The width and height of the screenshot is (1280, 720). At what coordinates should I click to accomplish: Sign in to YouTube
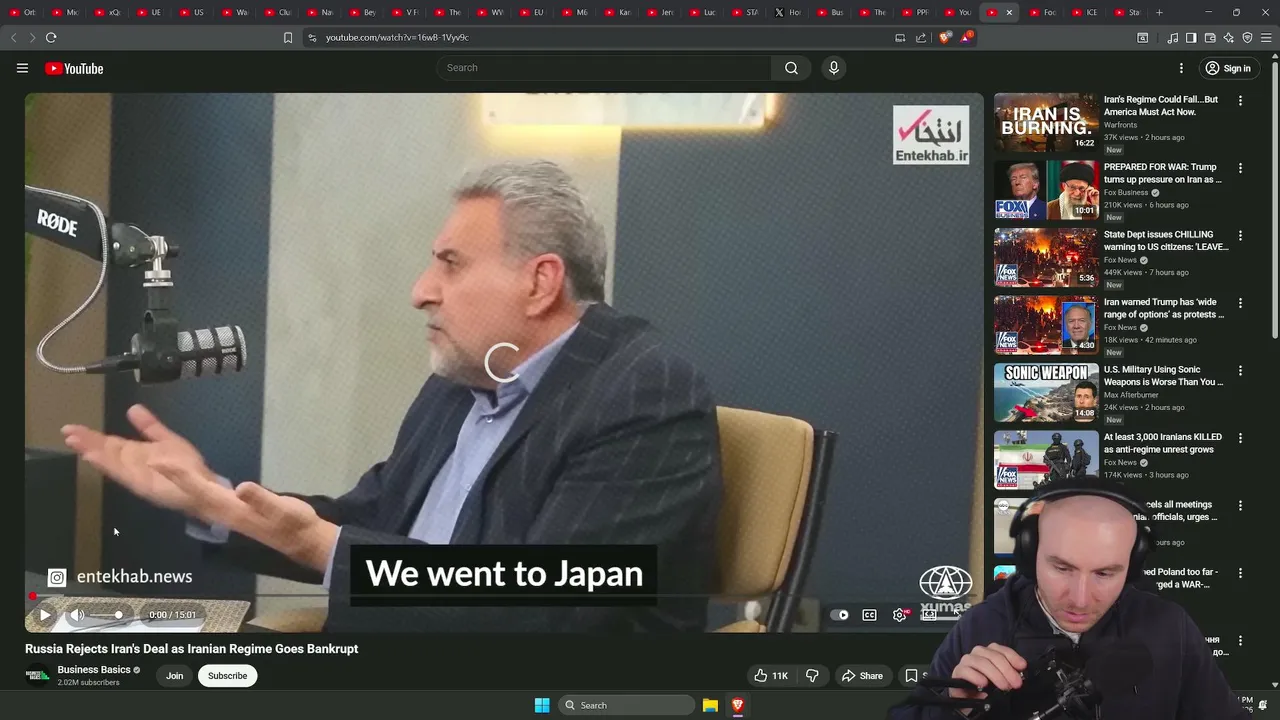(1228, 68)
